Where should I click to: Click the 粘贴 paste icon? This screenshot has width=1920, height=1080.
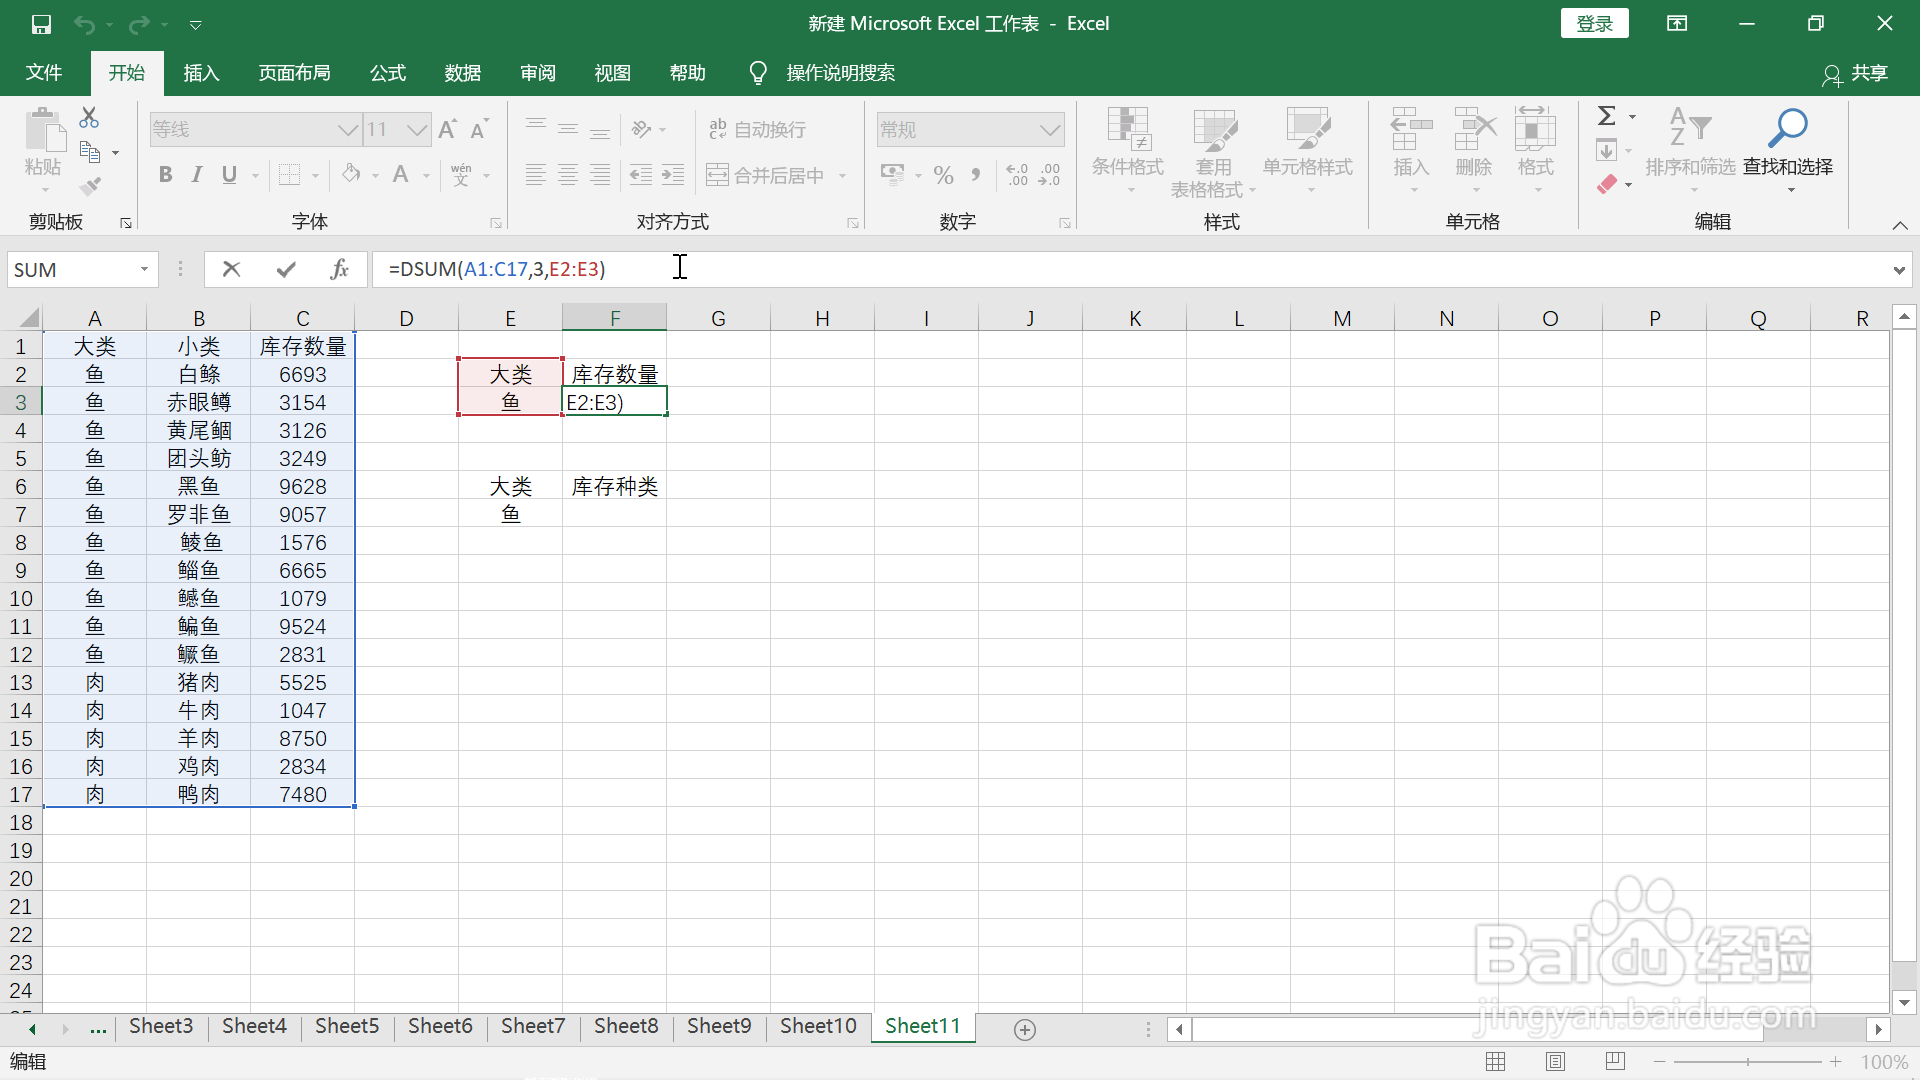(x=43, y=130)
